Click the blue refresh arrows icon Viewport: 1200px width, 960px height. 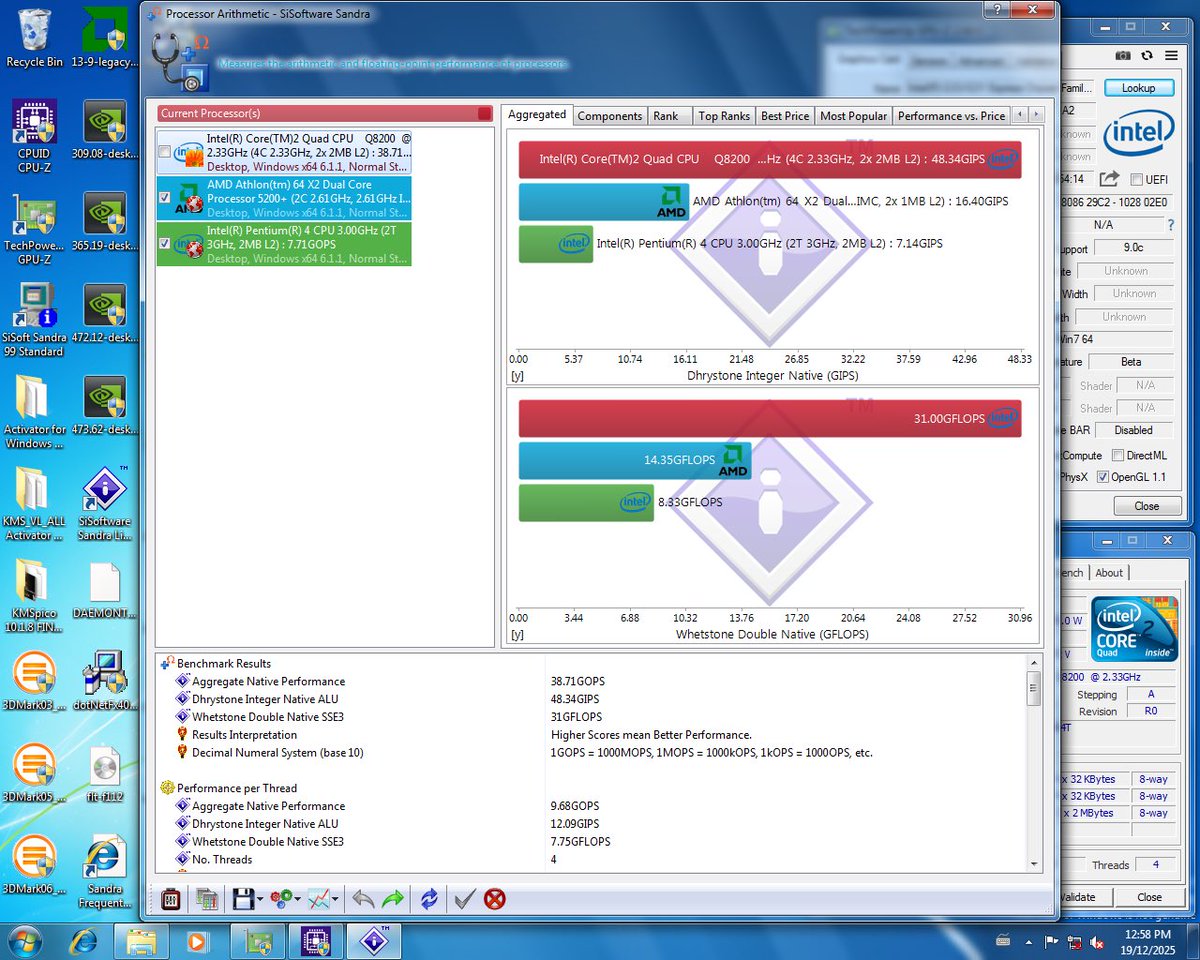[x=429, y=899]
